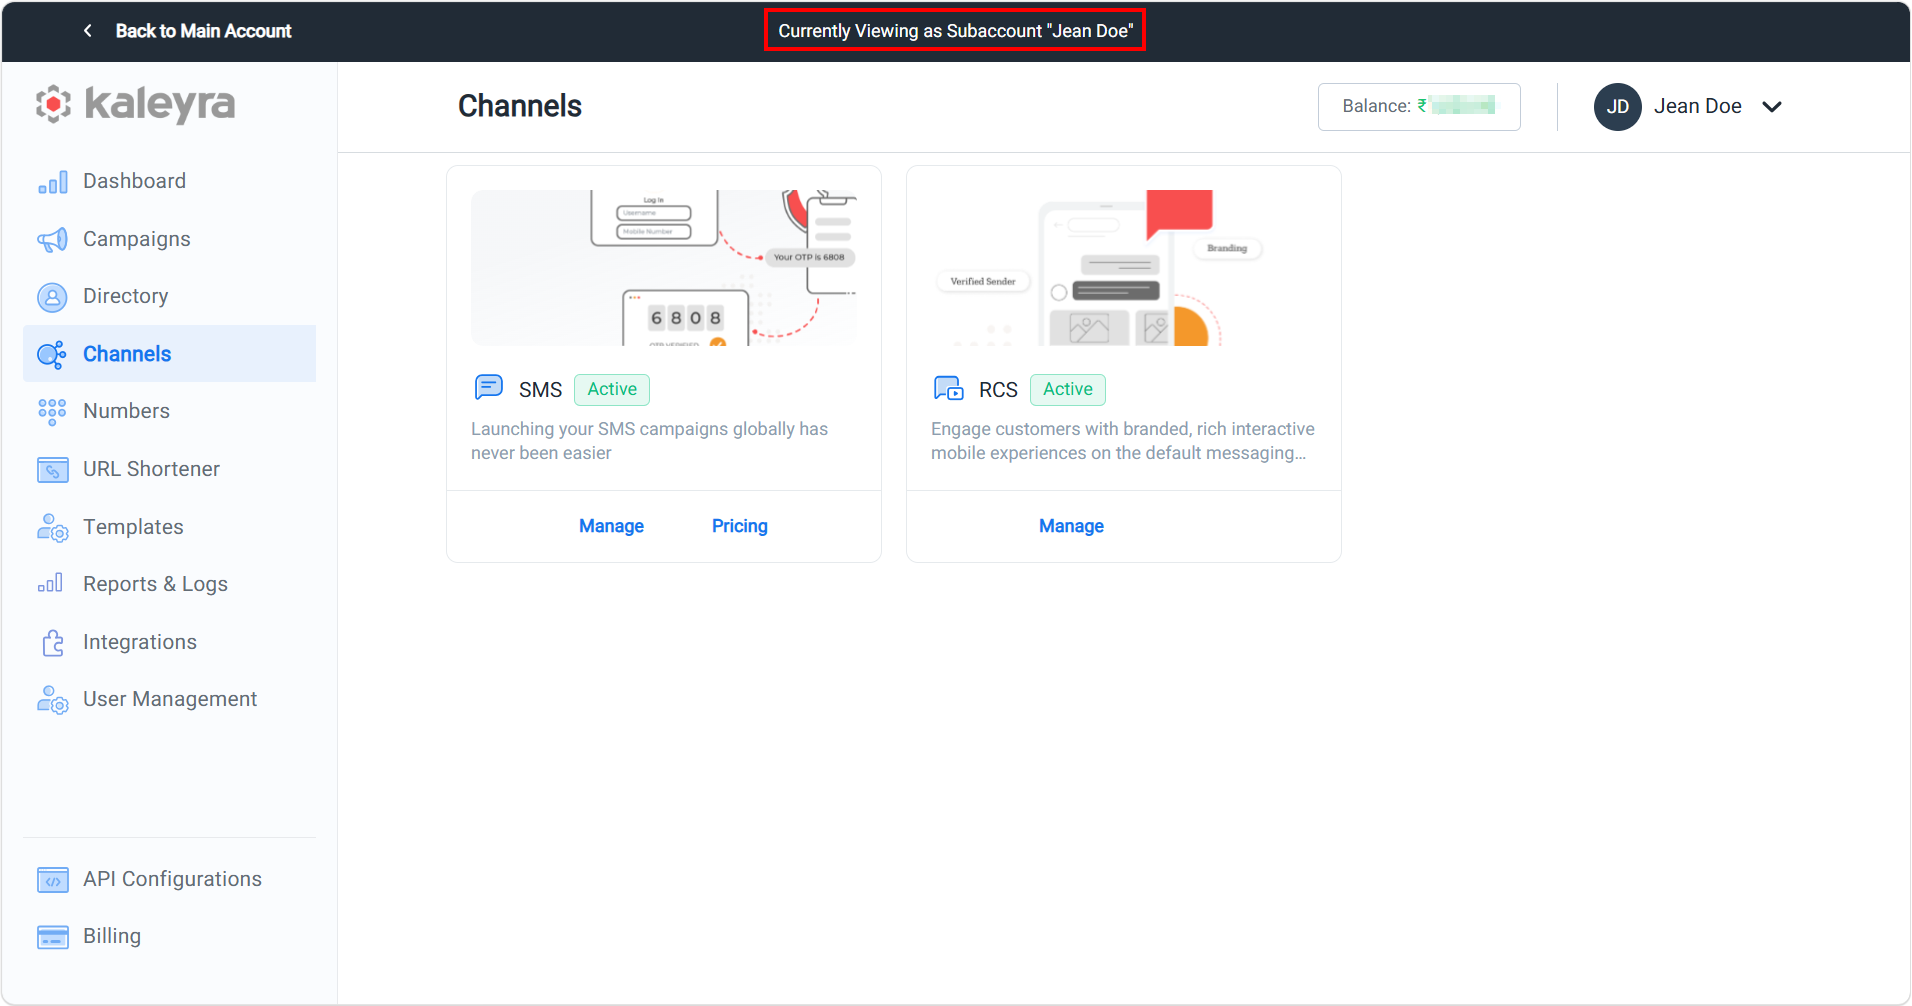Go to Campaigns in the sidebar

click(136, 239)
